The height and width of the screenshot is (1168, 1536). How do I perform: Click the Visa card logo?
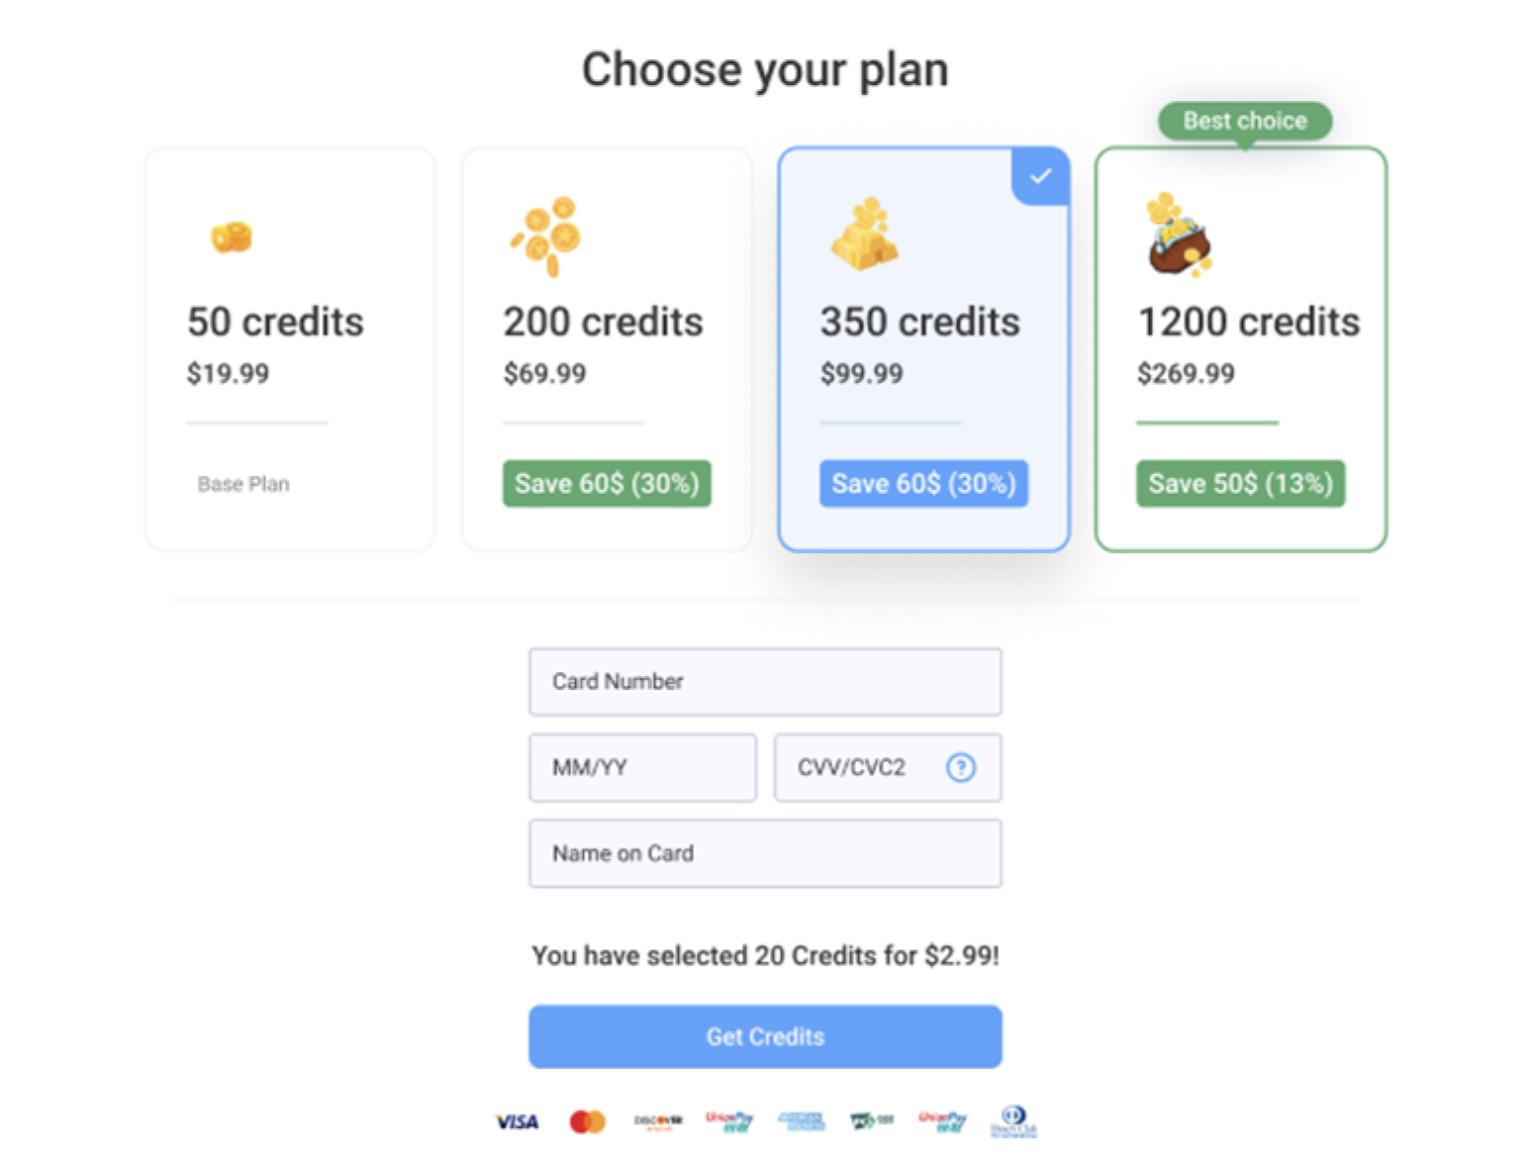(517, 1121)
